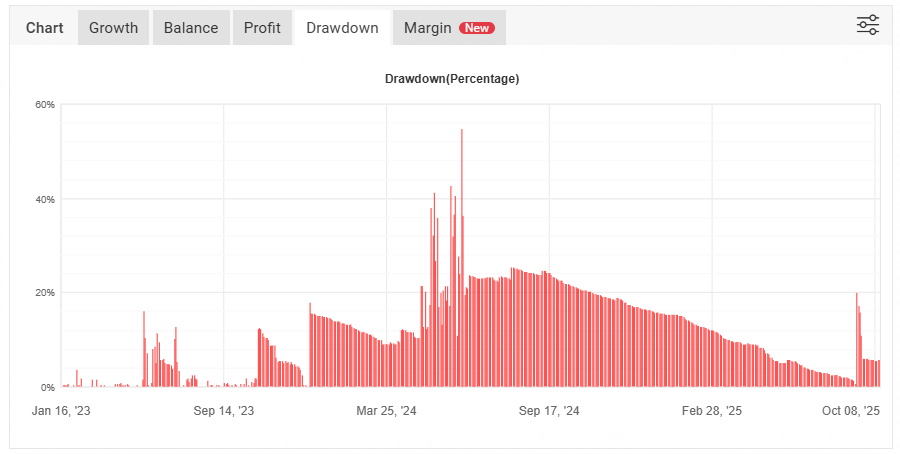This screenshot has width=900, height=454.
Task: Select the Drawdown tab
Action: [x=342, y=28]
